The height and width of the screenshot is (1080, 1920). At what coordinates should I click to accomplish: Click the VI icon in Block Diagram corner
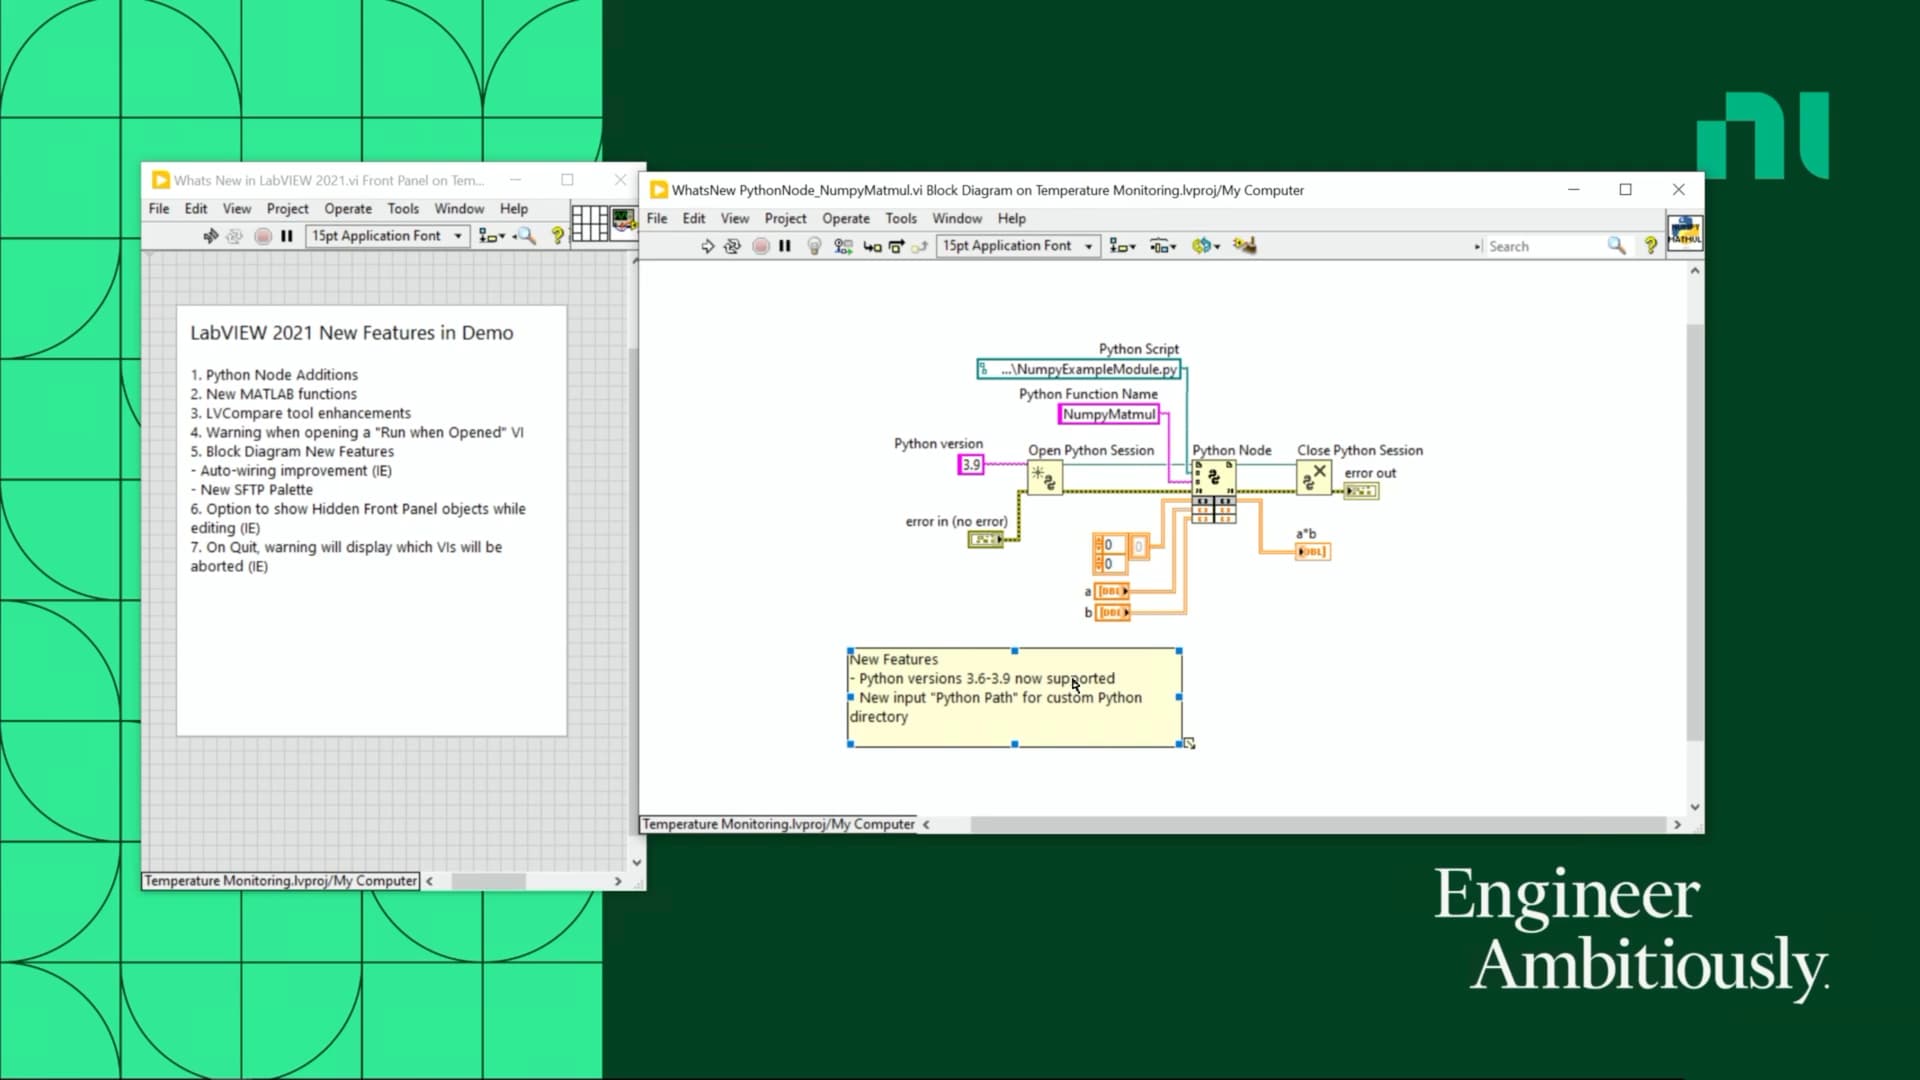(1685, 232)
